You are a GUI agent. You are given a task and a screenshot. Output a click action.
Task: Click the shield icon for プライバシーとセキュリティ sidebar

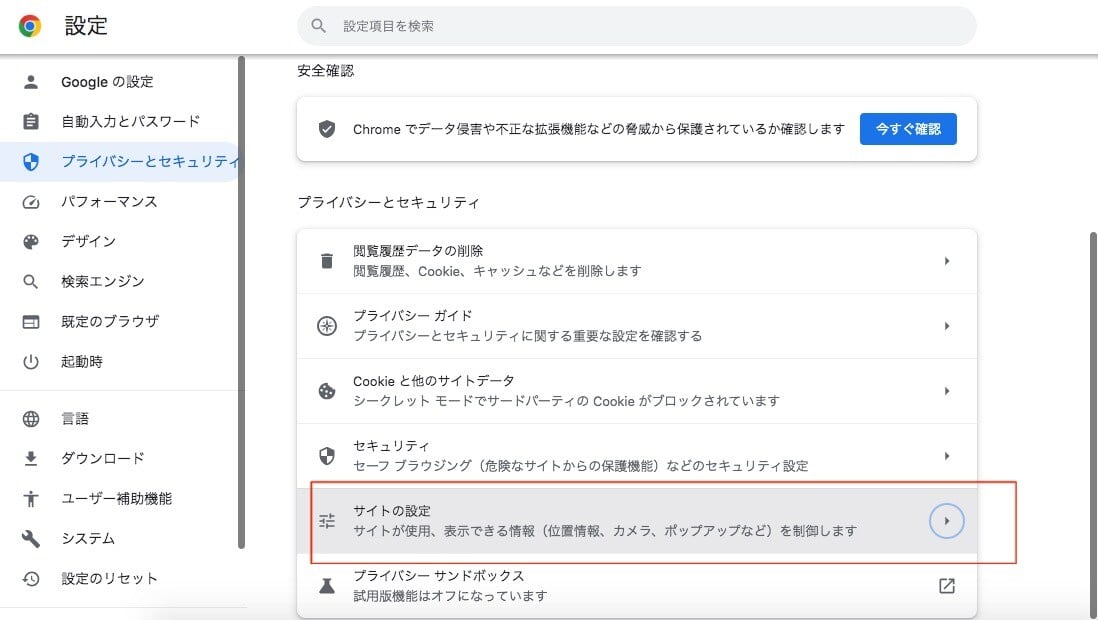[x=31, y=162]
